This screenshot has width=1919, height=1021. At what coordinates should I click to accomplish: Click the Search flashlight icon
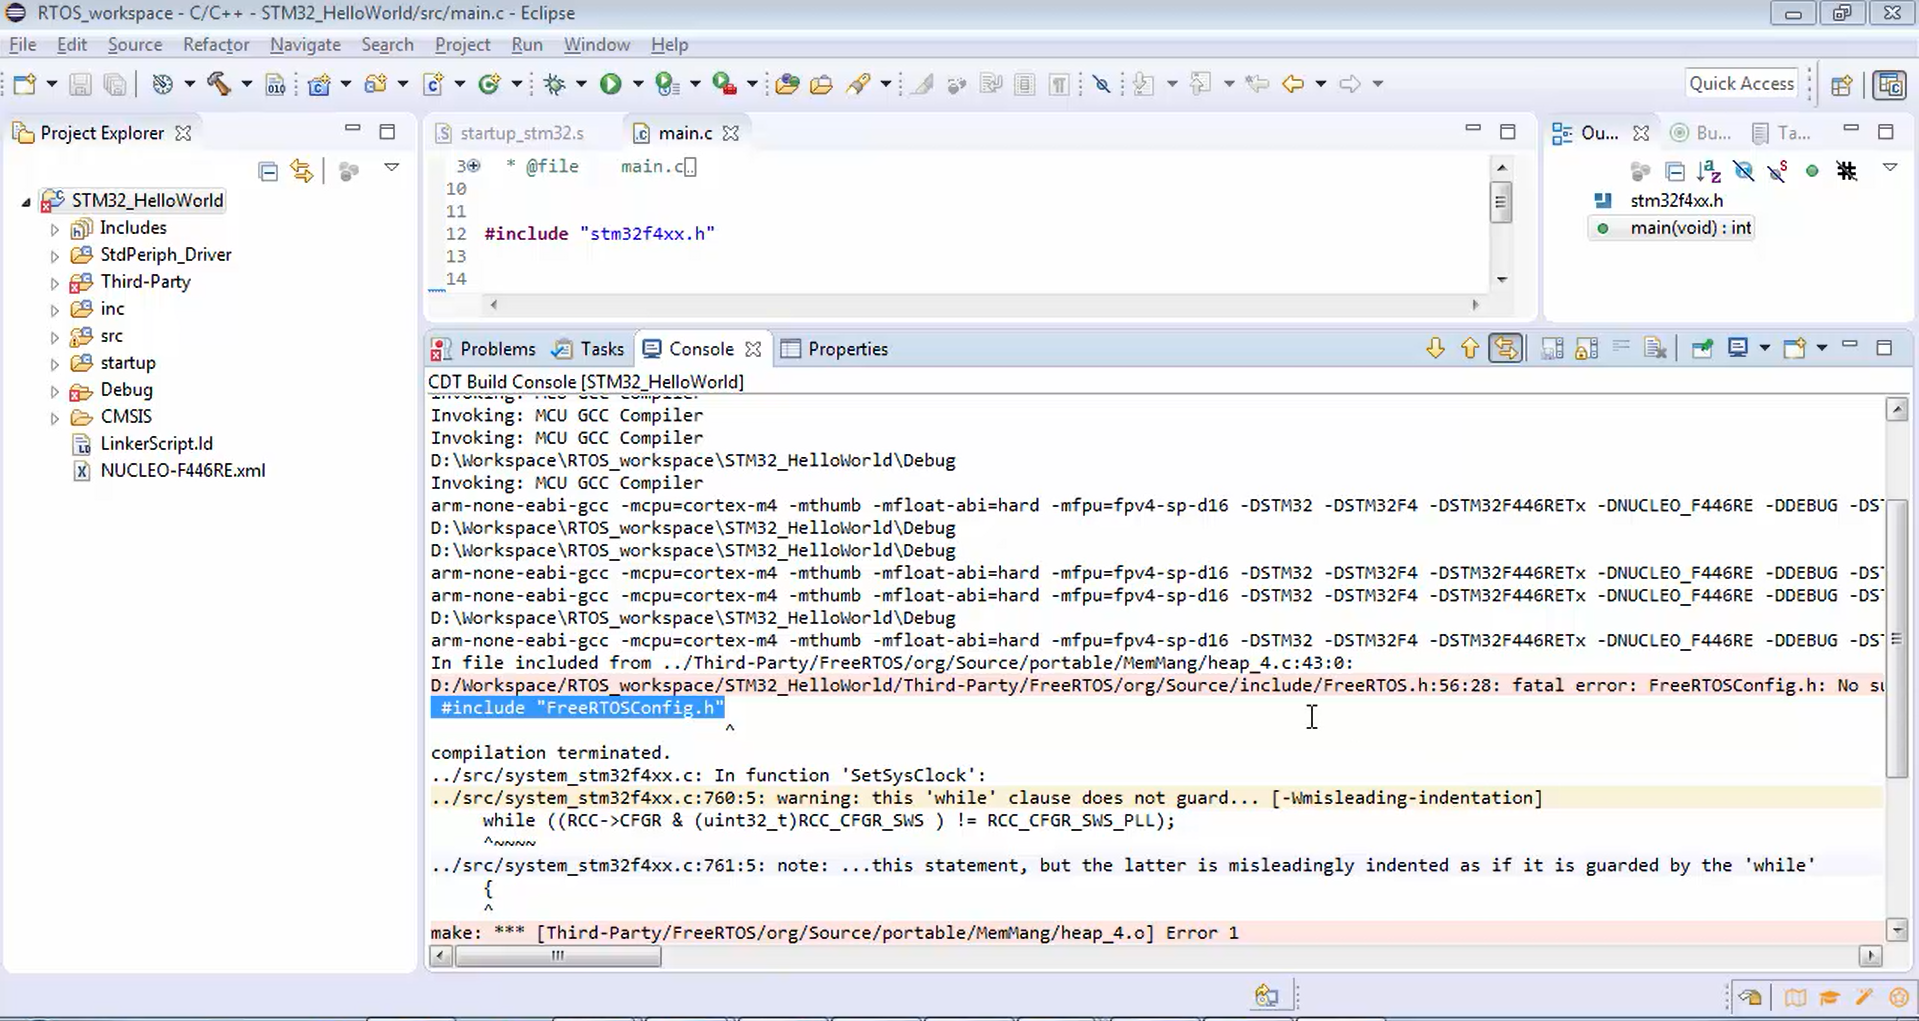pyautogui.click(x=858, y=84)
